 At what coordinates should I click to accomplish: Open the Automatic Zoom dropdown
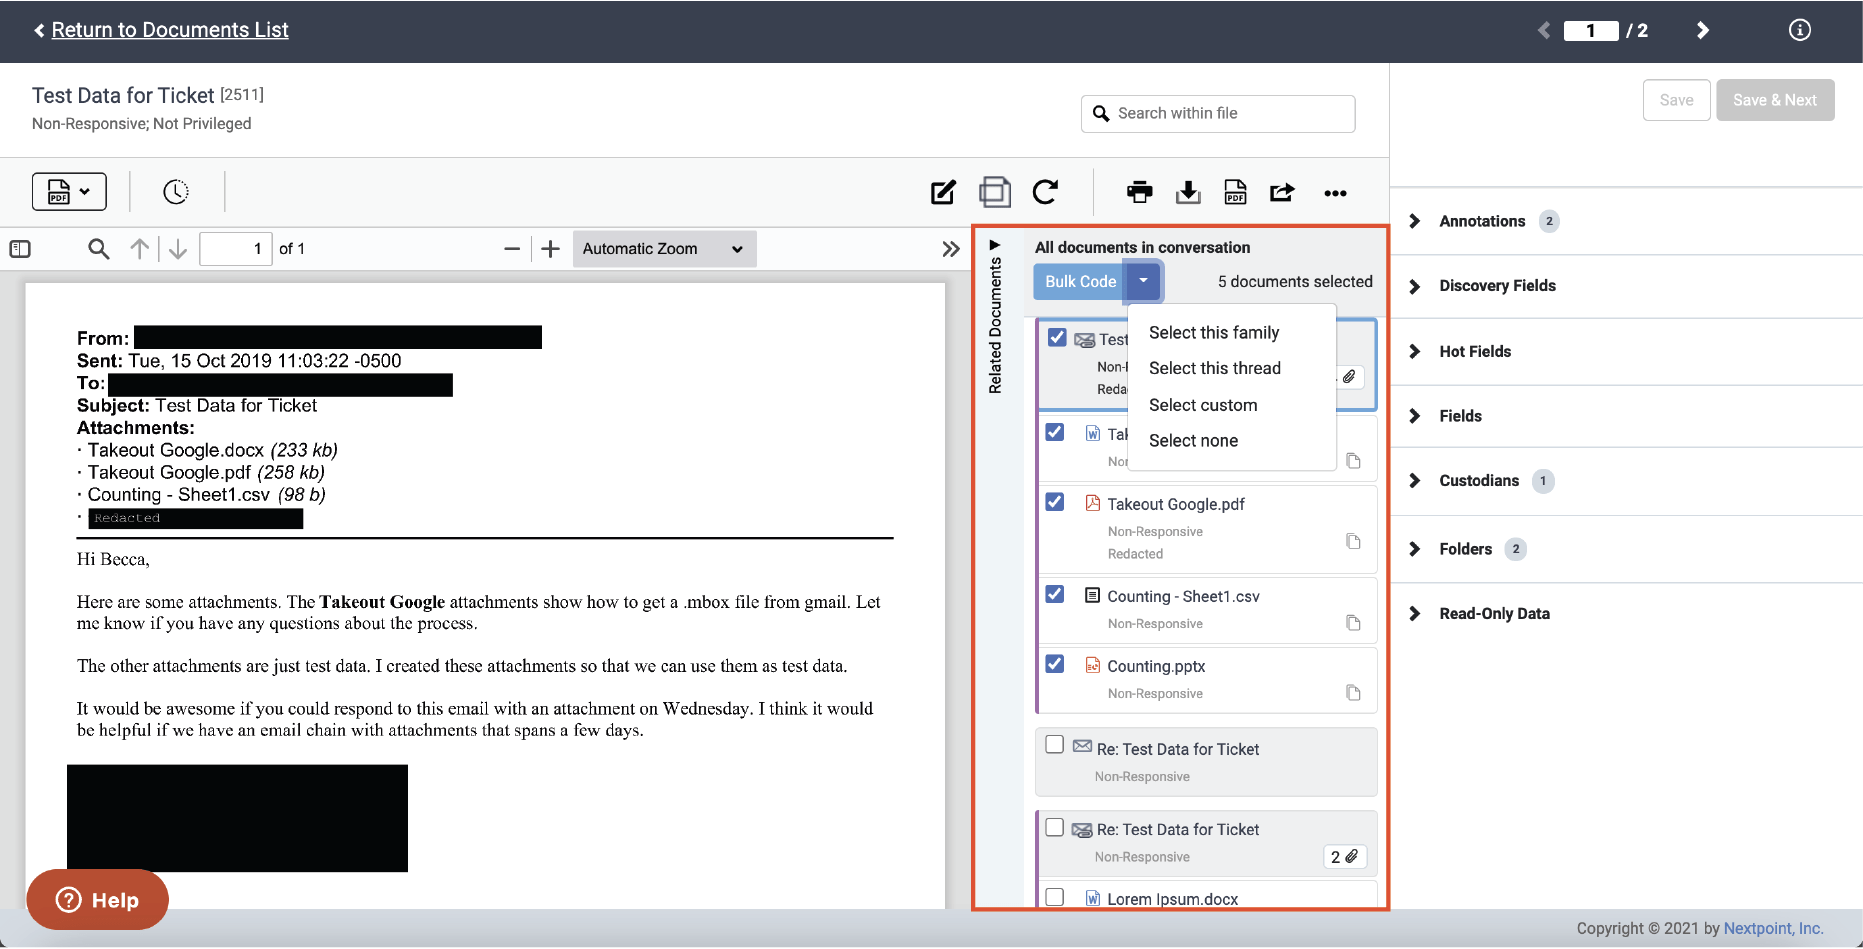click(x=664, y=249)
